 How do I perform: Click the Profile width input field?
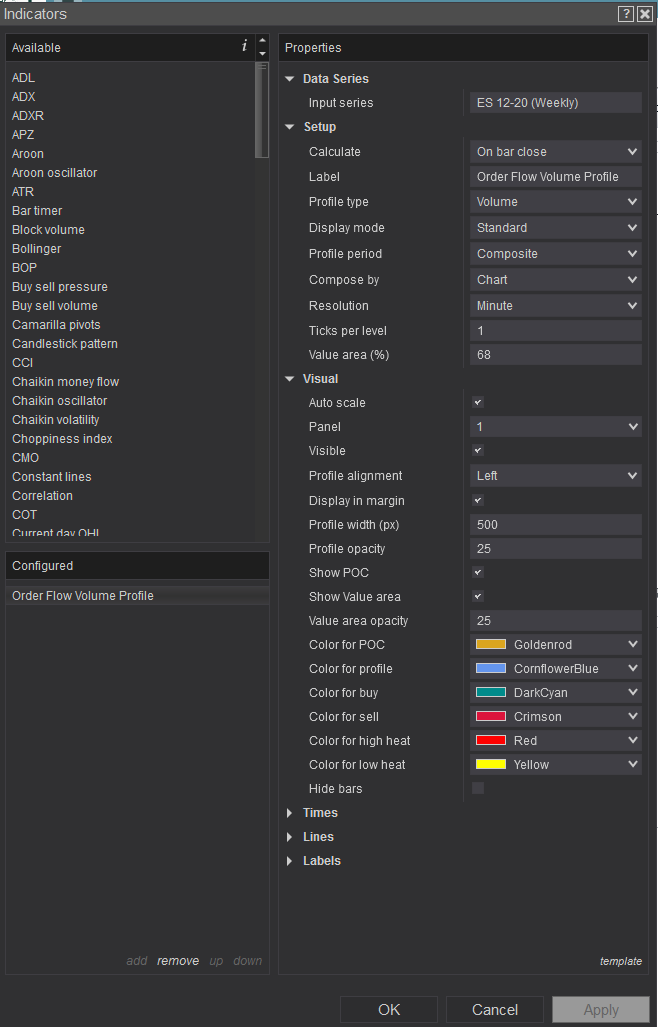click(x=556, y=525)
